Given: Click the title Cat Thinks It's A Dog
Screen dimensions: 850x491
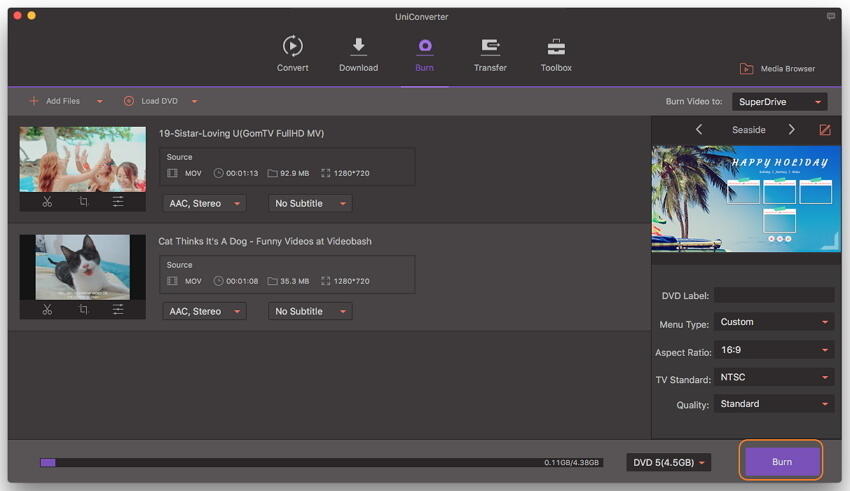Looking at the screenshot, I should click(265, 241).
